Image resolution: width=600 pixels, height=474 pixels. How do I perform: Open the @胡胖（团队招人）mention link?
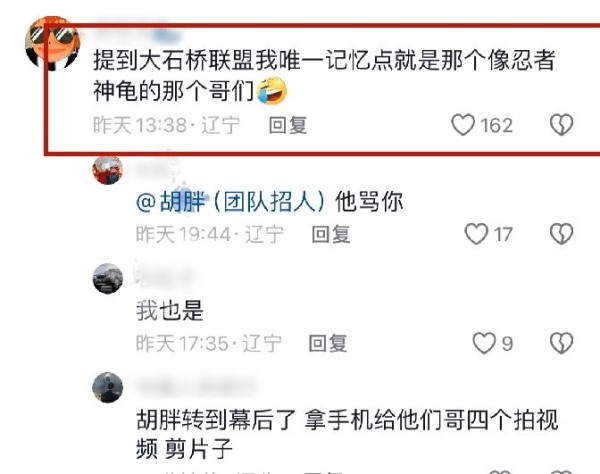pos(230,202)
